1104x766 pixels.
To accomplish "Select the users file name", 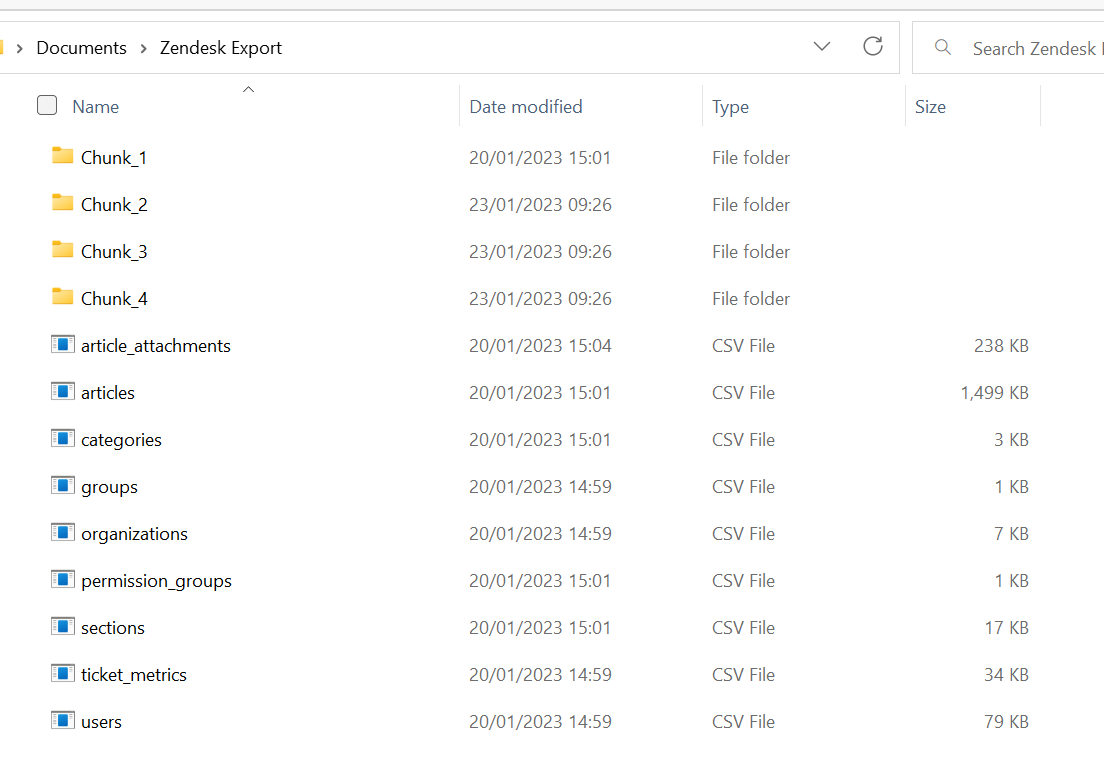I will click(x=101, y=722).
